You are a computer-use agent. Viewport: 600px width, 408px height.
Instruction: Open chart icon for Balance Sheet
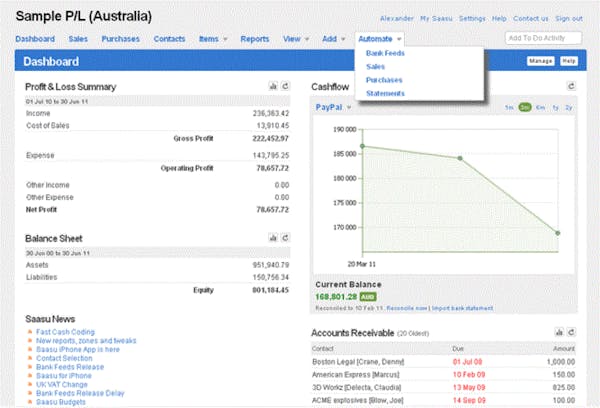coord(273,238)
